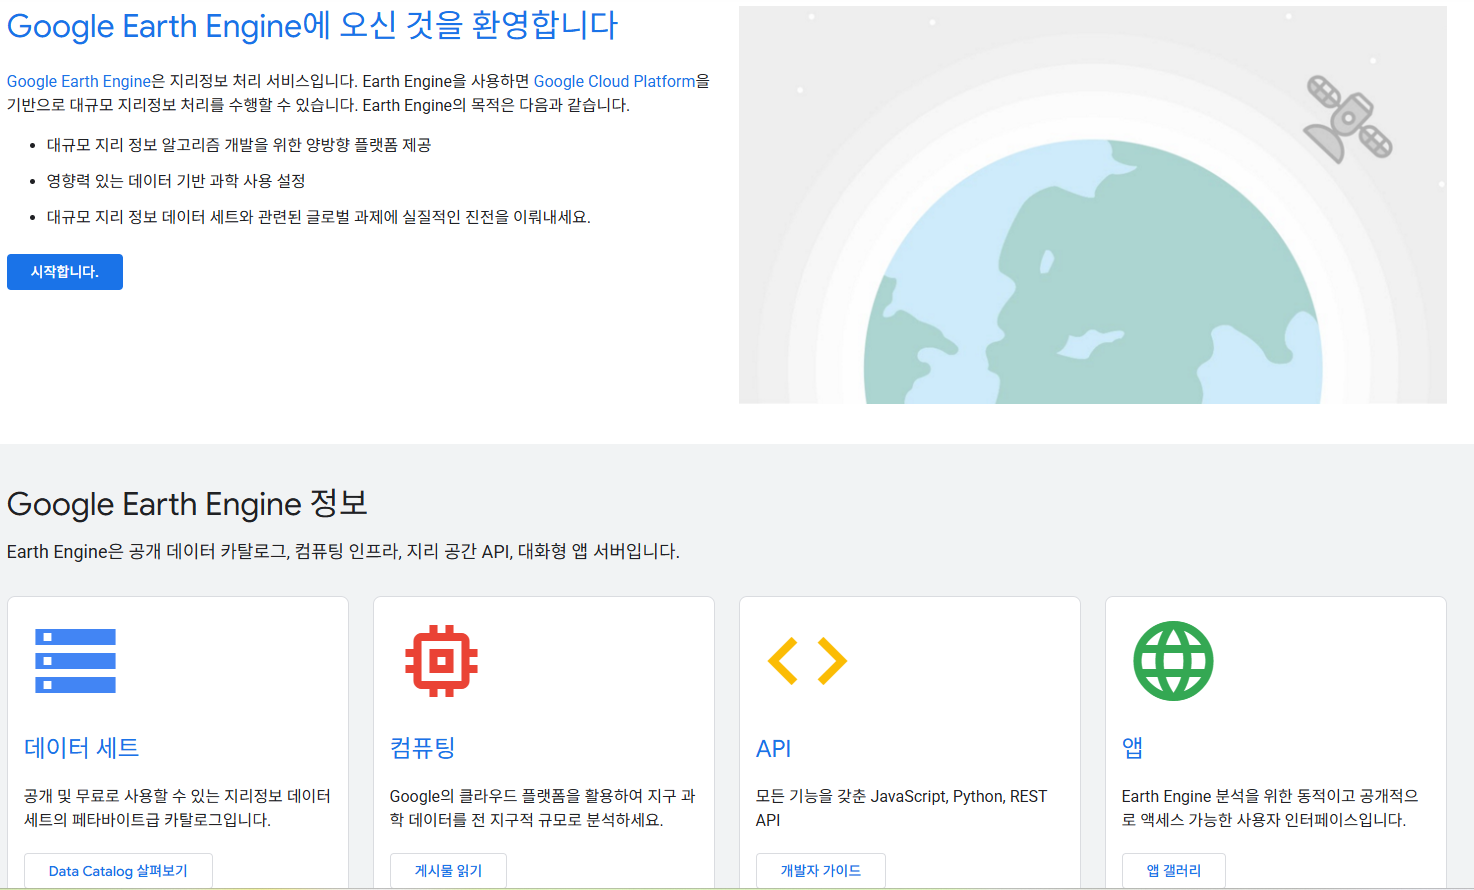Viewport: 1474px width, 890px height.
Task: Click the apps description about 사용자 인터페이스
Action: pyautogui.click(x=1270, y=808)
